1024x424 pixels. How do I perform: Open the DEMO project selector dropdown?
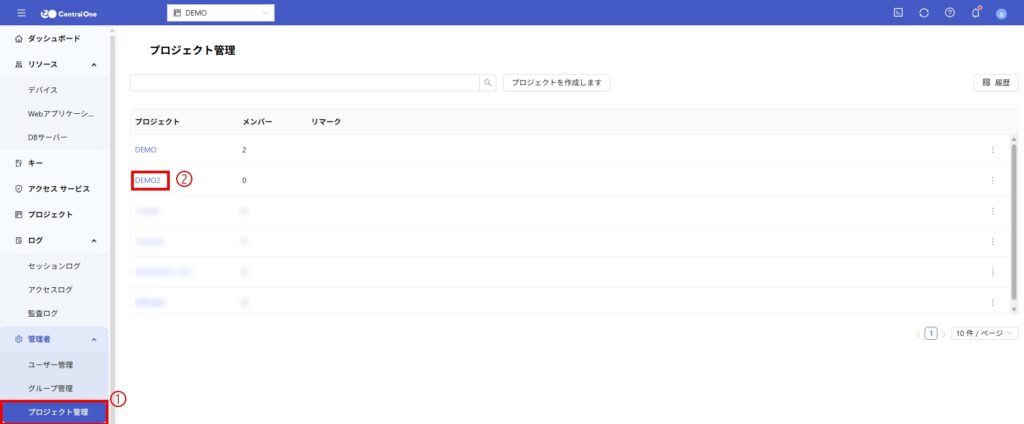220,13
